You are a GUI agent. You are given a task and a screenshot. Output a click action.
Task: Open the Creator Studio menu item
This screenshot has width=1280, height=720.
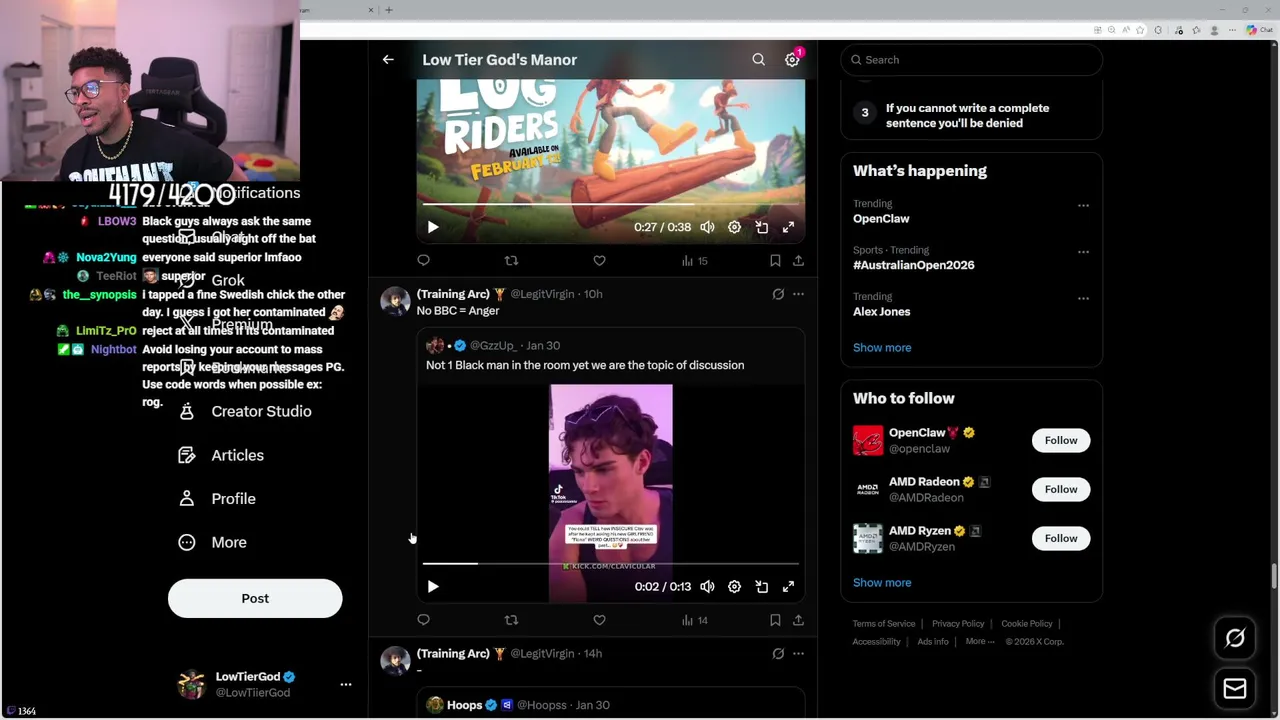tap(245, 411)
